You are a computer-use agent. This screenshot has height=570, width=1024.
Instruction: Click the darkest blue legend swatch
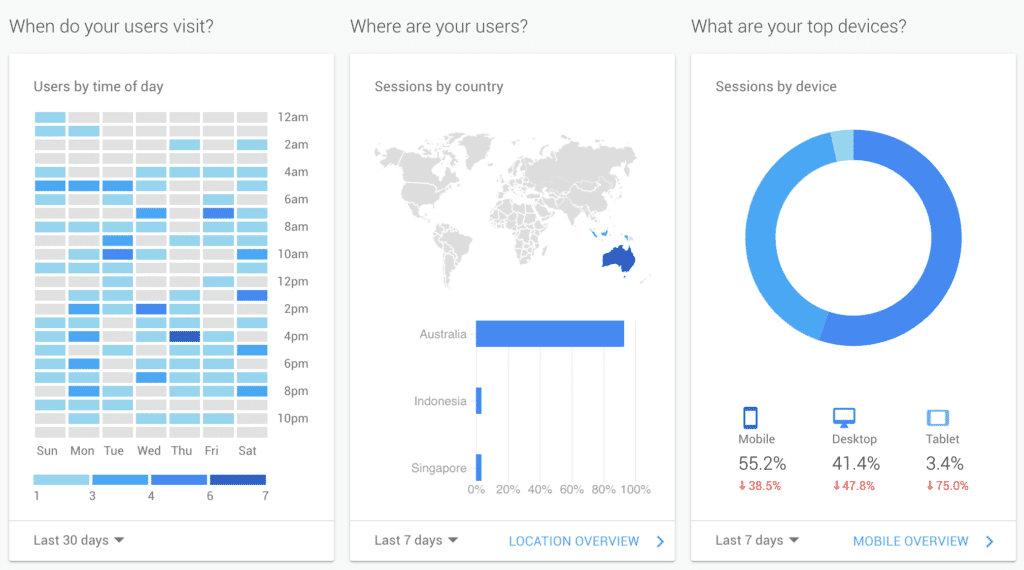(238, 480)
